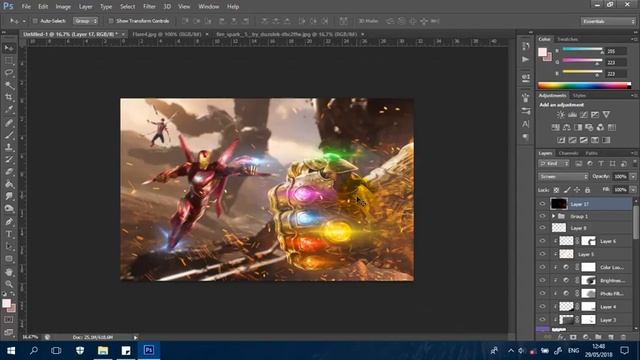Open the Image menu

pyautogui.click(x=63, y=7)
